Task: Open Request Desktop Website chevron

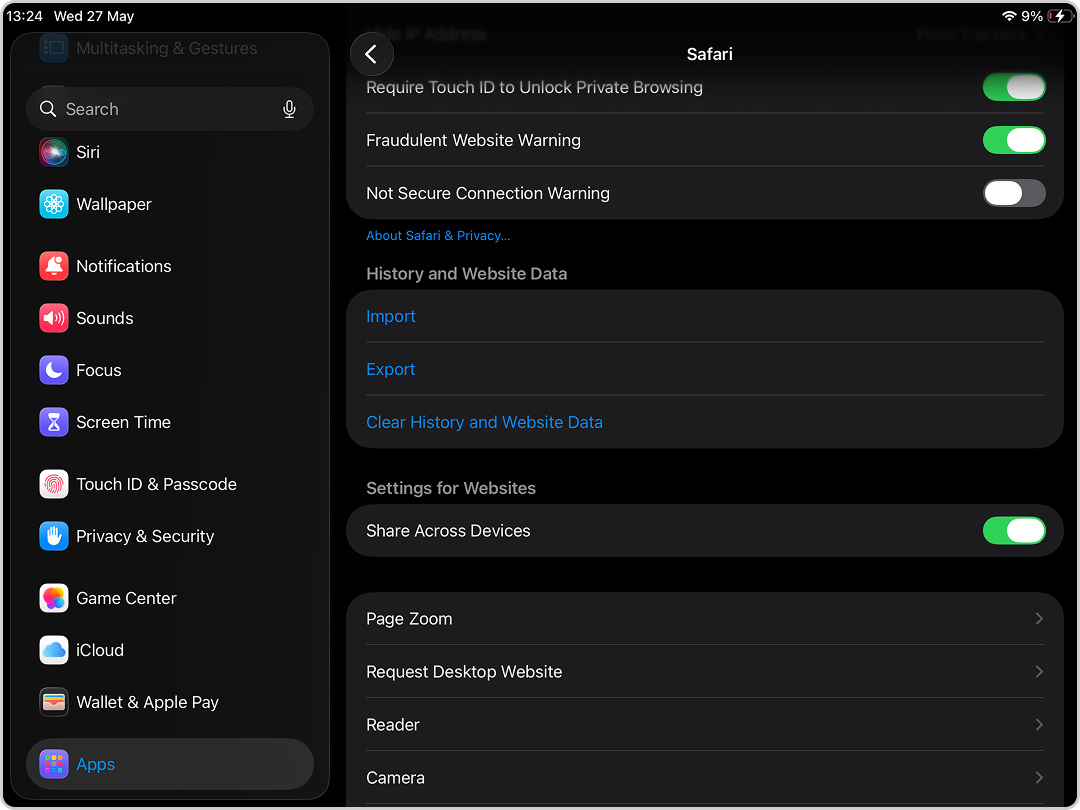Action: pos(1039,672)
